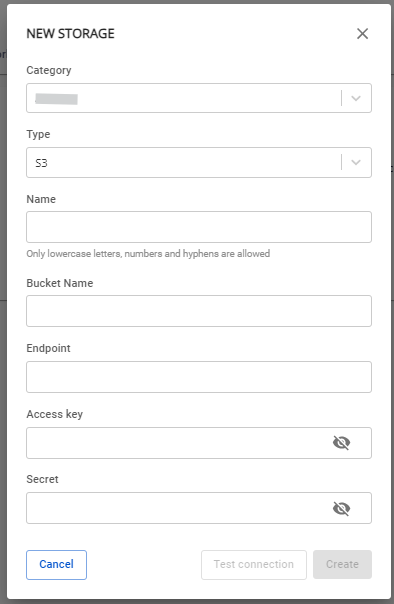The width and height of the screenshot is (394, 604).
Task: Click the "Endpoint" field label
Action: pos(48,348)
